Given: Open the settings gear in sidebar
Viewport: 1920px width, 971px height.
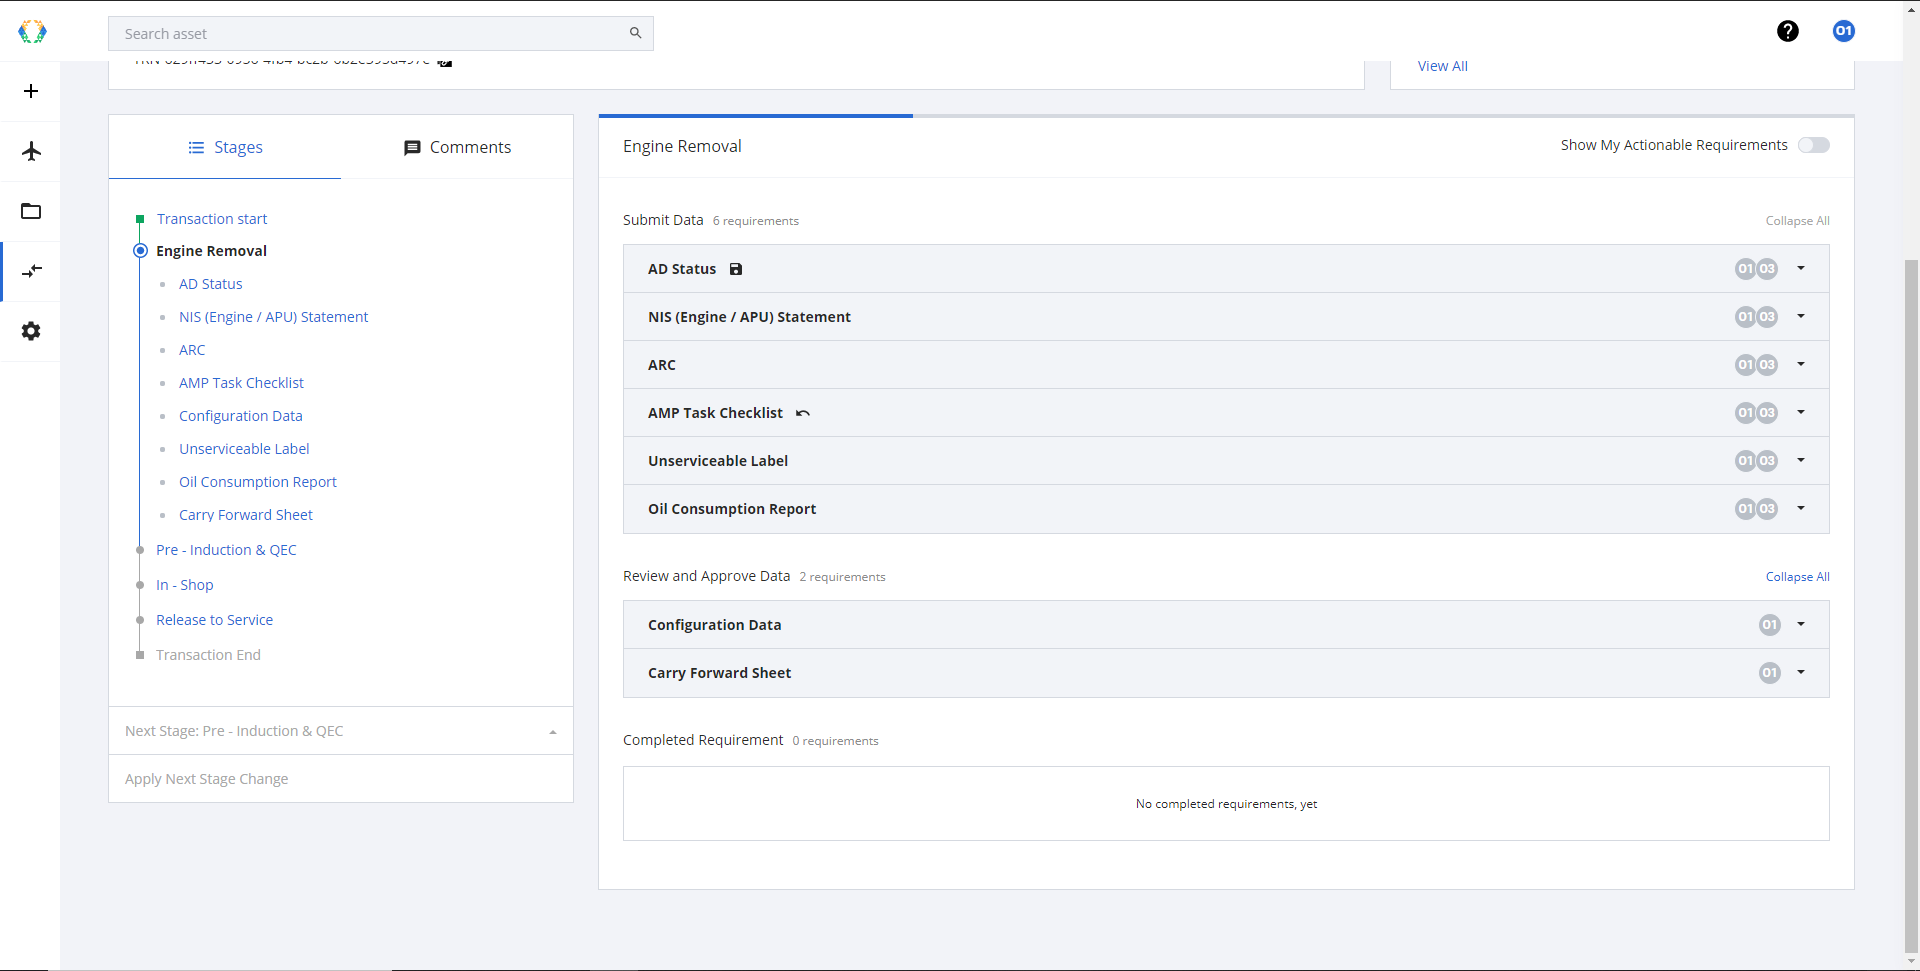Looking at the screenshot, I should [31, 331].
